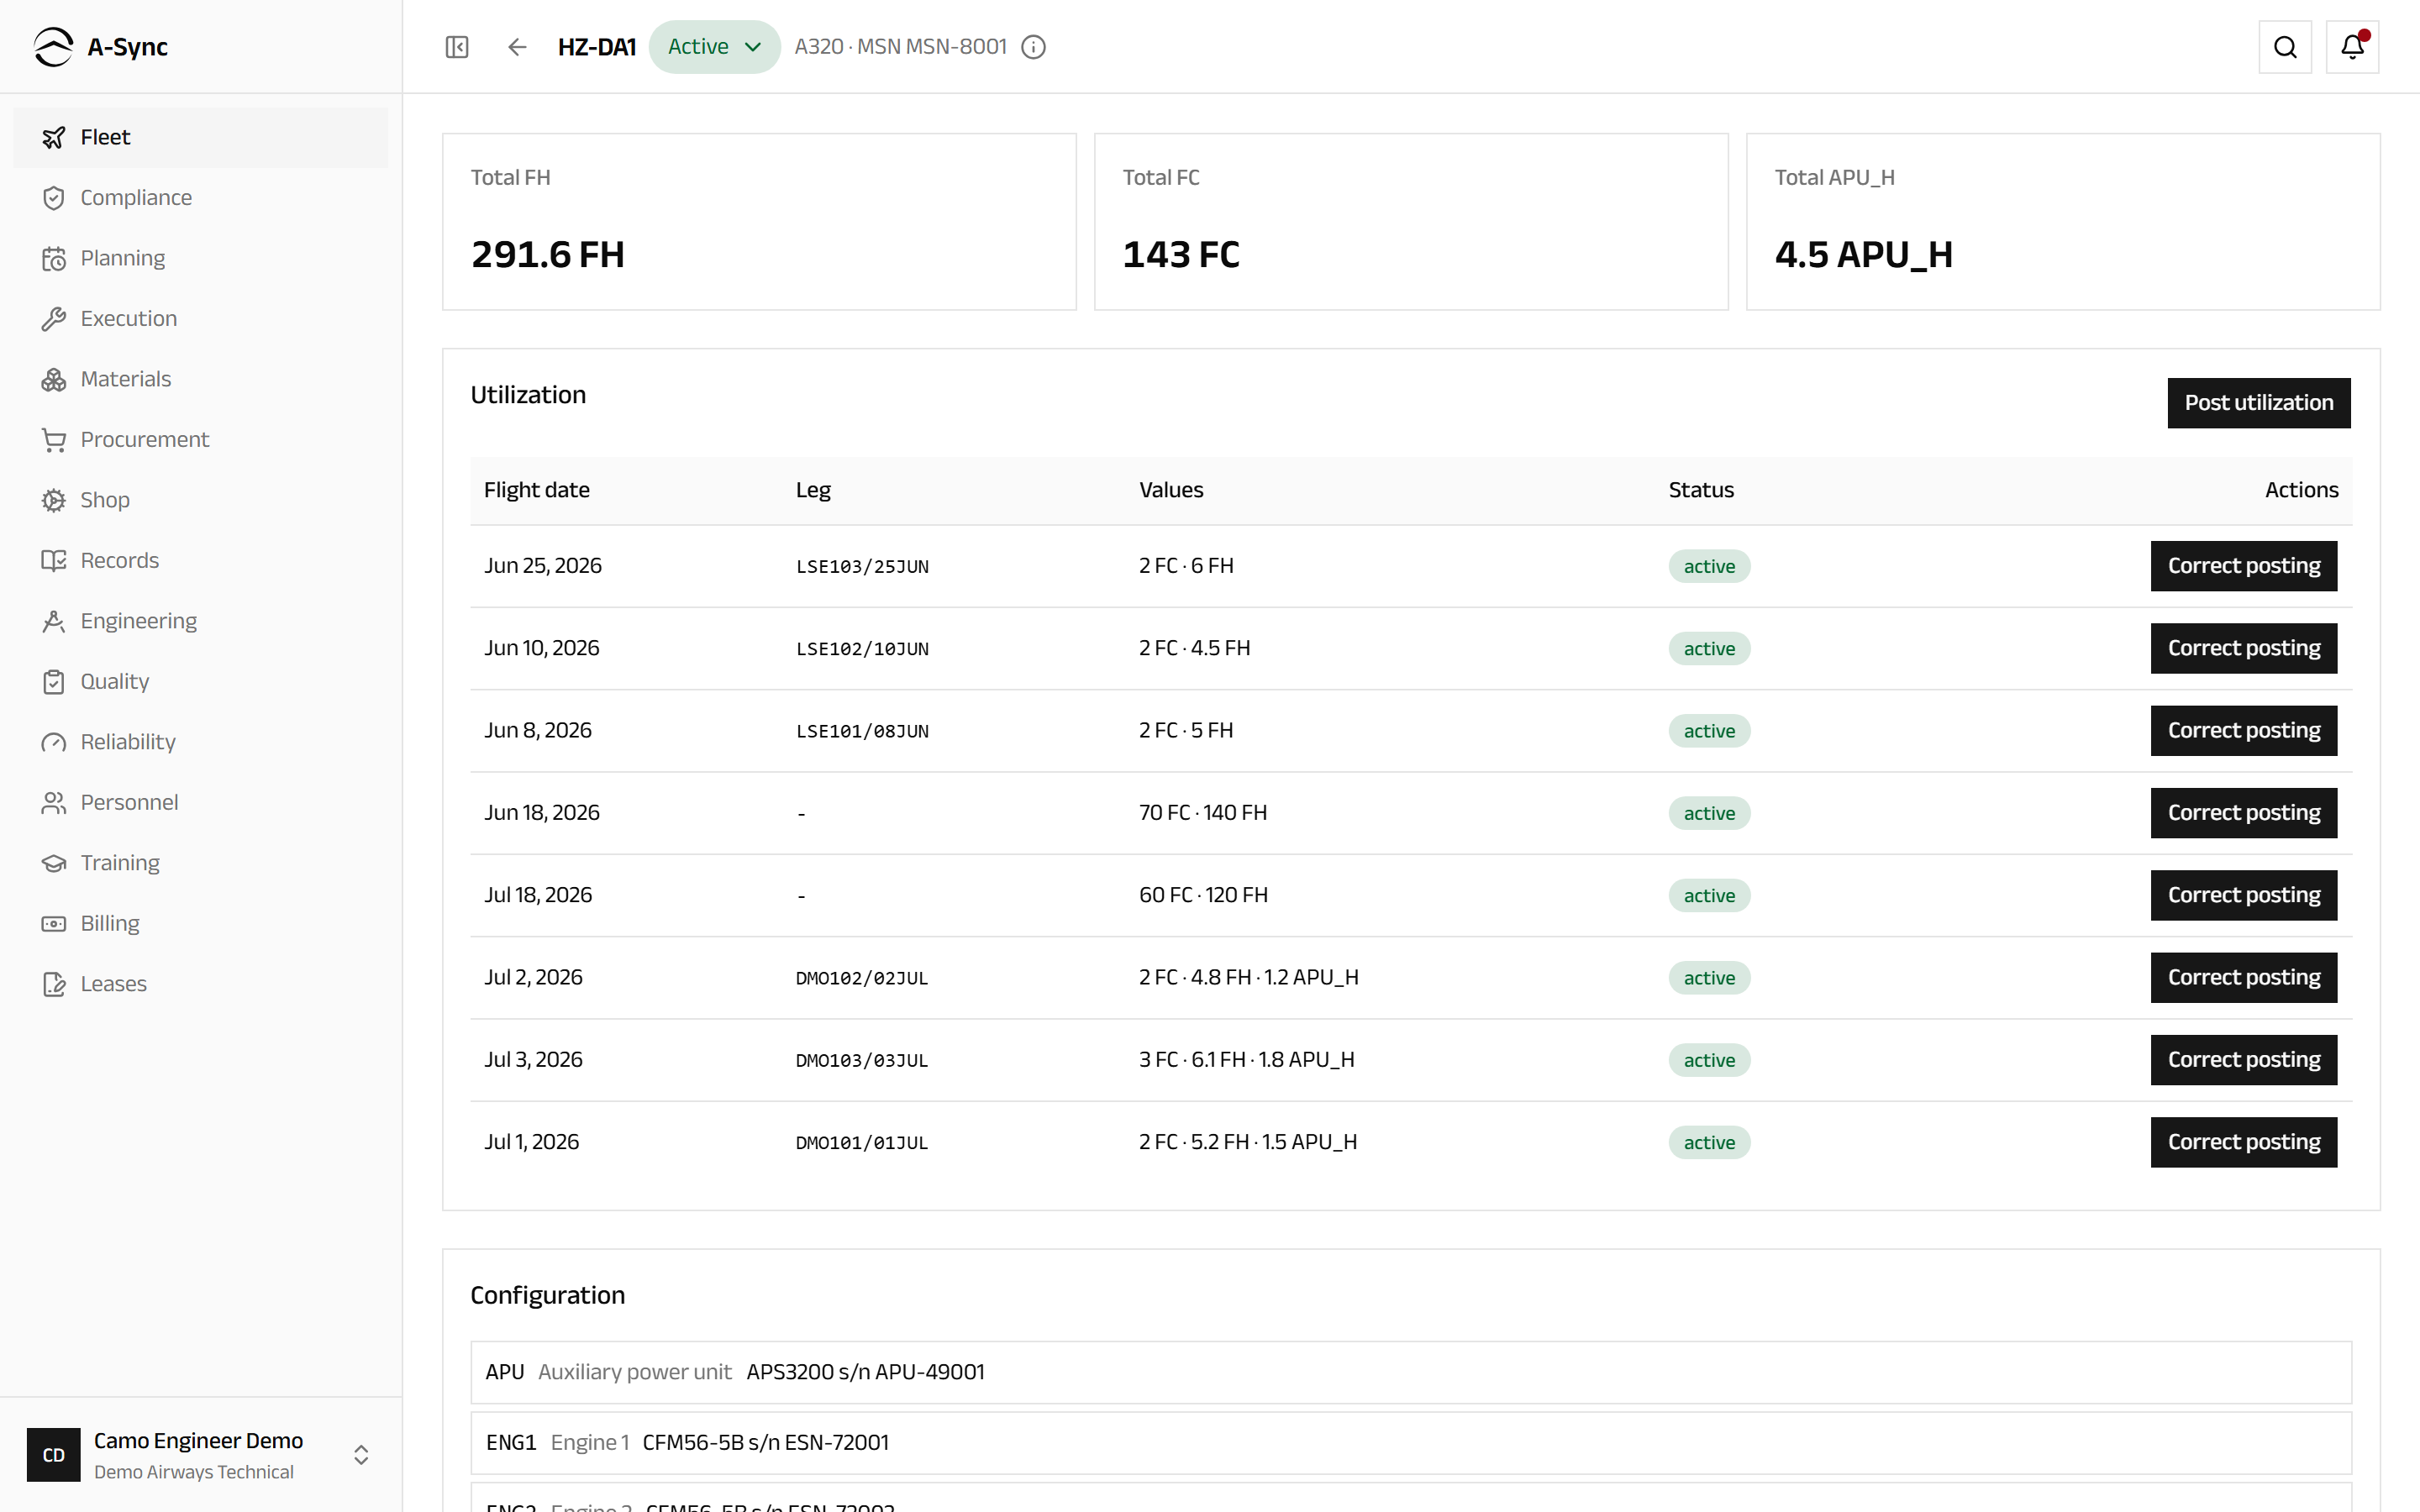Open the search icon button
The width and height of the screenshot is (2420, 1512).
coord(2285,47)
